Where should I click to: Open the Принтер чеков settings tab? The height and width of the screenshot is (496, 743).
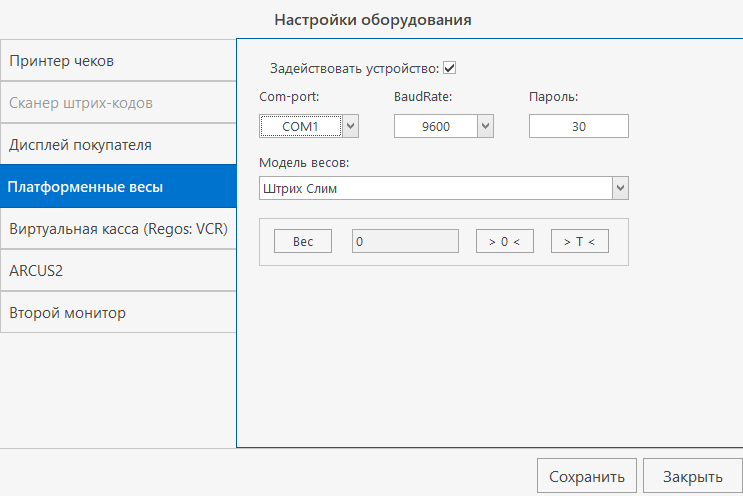(x=117, y=61)
